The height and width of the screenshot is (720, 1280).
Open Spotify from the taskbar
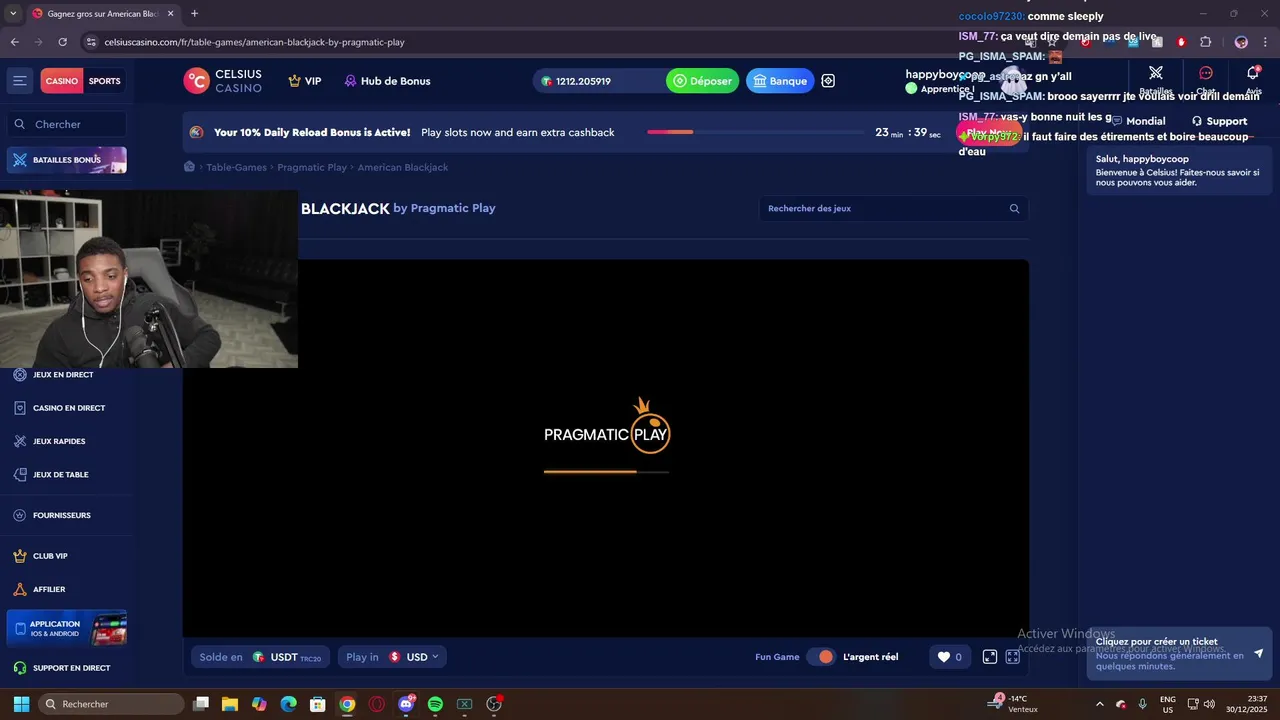(435, 704)
